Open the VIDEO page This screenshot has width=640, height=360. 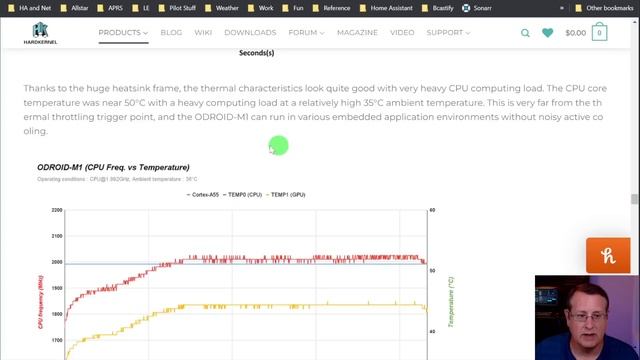pyautogui.click(x=402, y=33)
